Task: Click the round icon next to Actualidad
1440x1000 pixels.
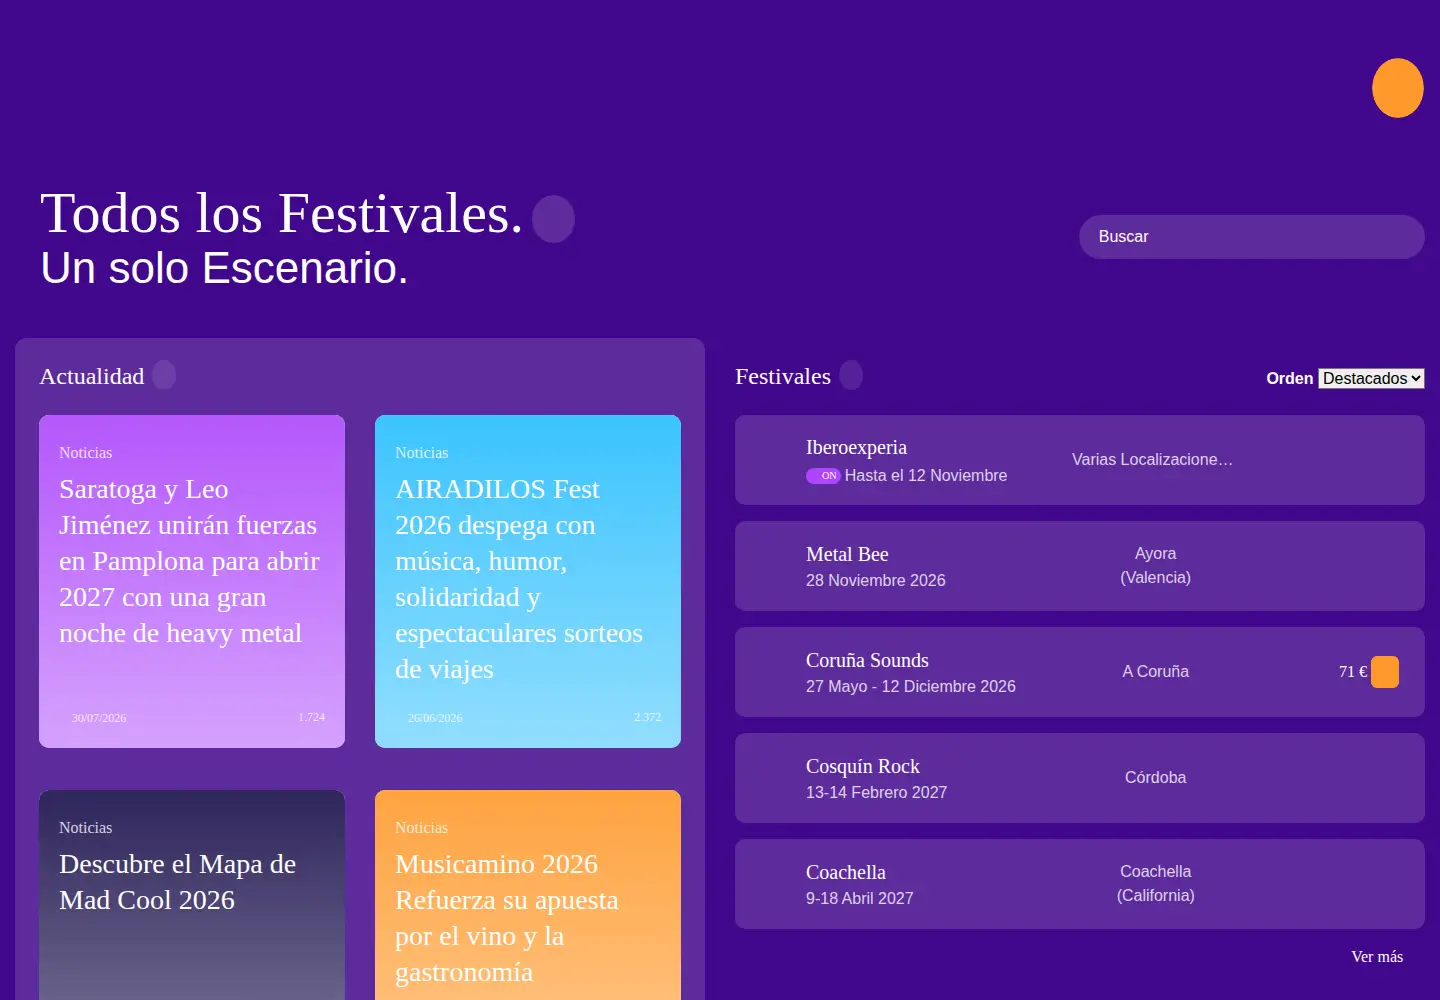Action: 164,375
